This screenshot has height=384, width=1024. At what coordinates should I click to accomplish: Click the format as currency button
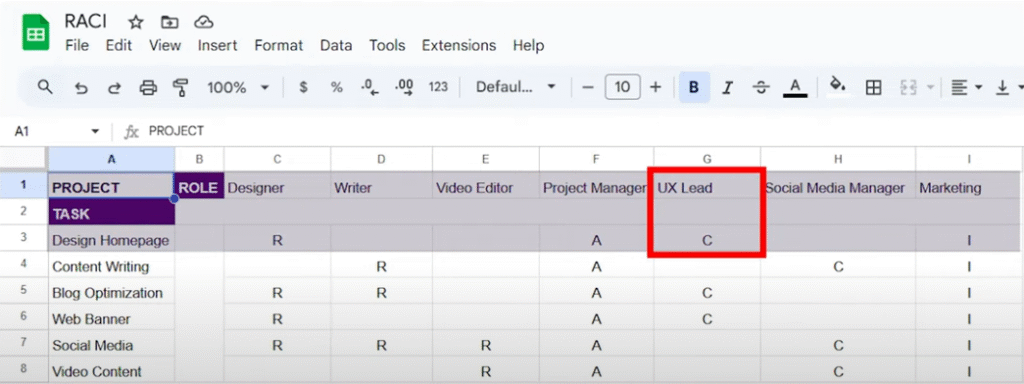303,88
